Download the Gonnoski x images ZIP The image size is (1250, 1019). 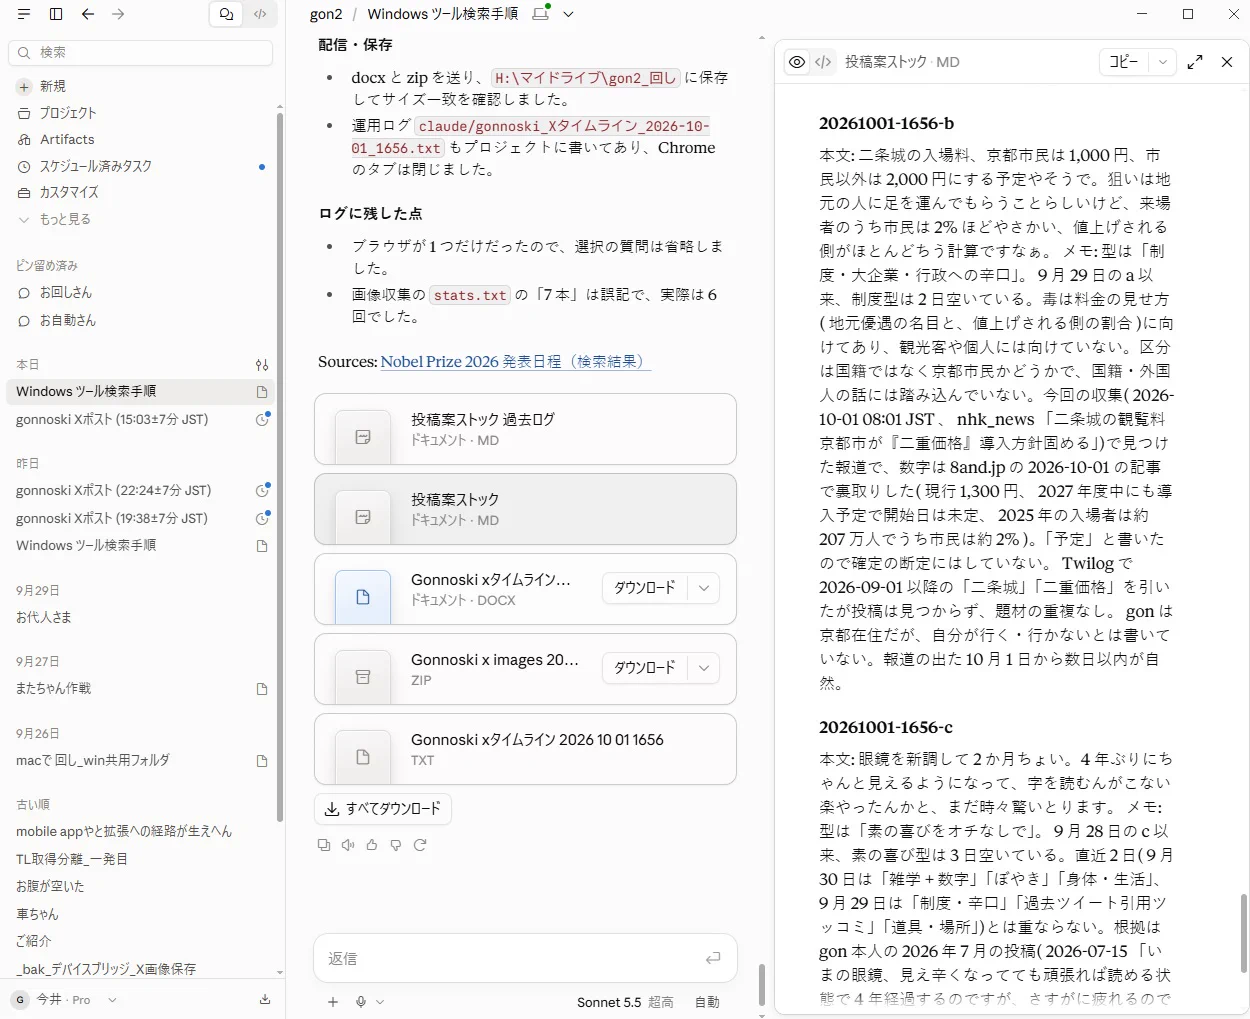click(645, 668)
